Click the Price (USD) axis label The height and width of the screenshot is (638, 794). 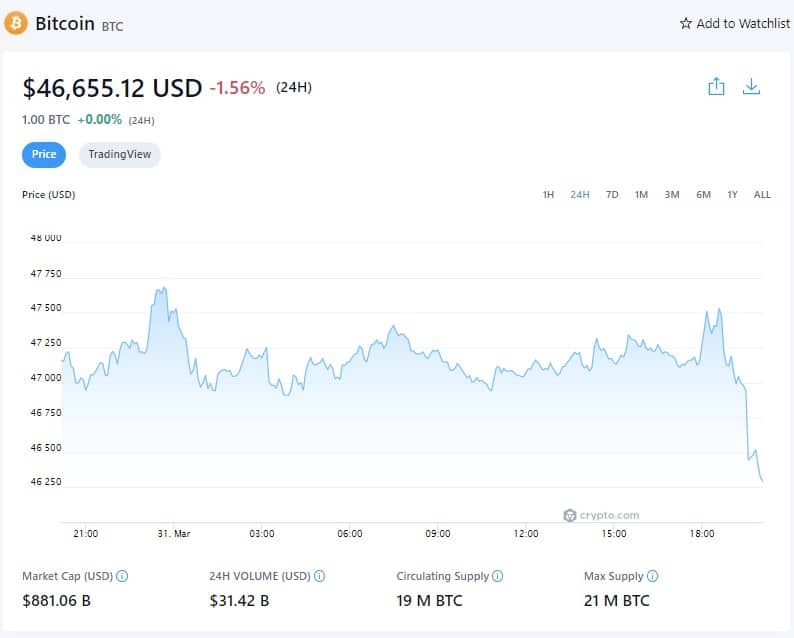tap(49, 194)
